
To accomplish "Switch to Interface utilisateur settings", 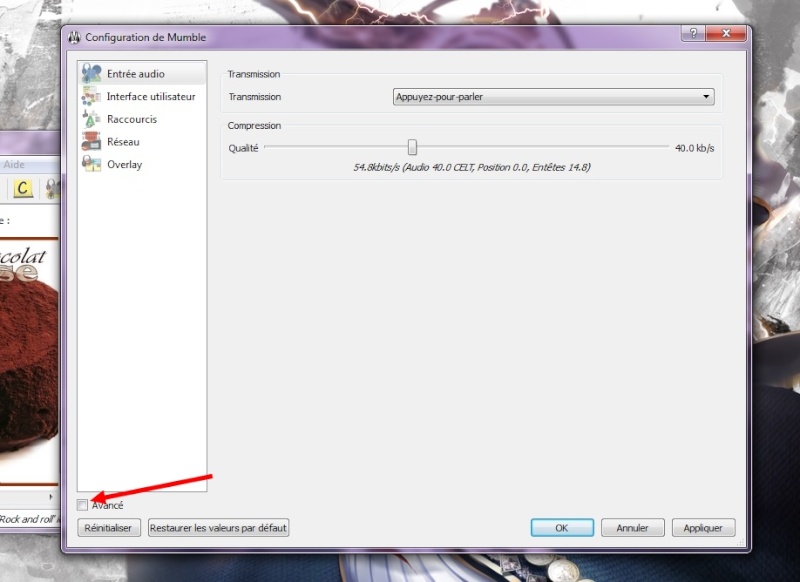I will click(x=142, y=96).
